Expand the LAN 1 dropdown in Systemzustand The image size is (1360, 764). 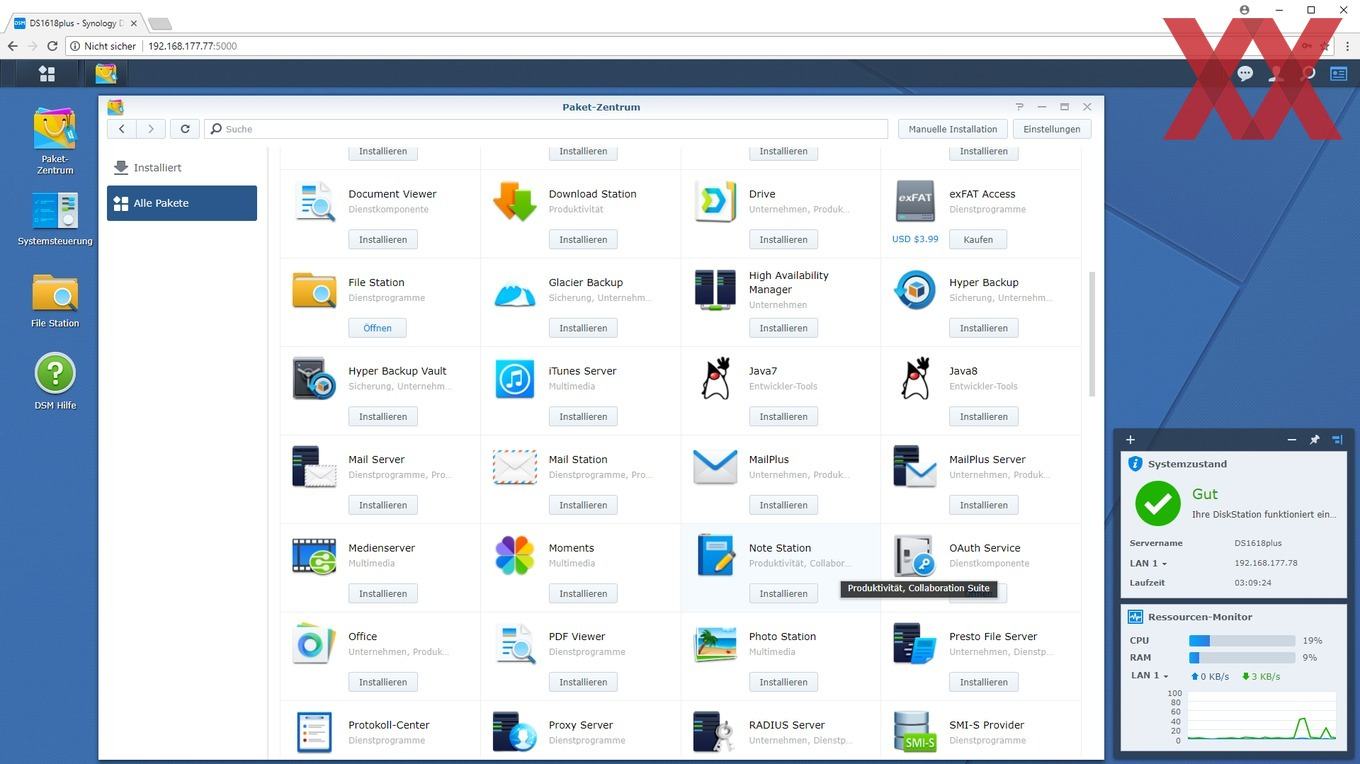coord(1149,563)
